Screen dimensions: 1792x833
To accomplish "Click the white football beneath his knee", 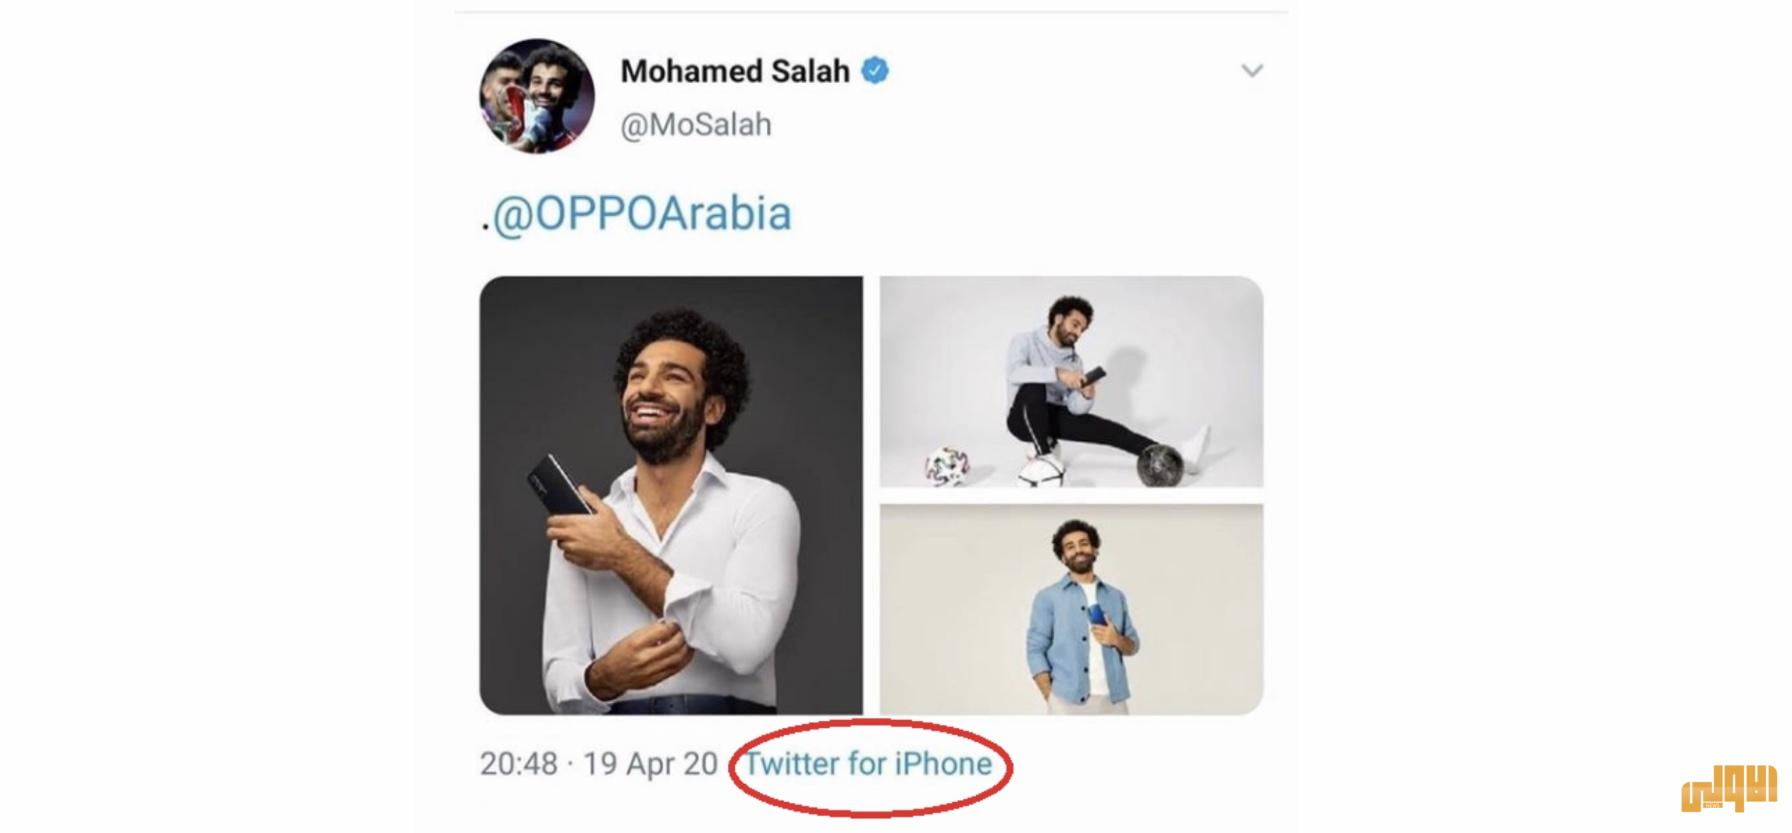I will click(x=1042, y=471).
